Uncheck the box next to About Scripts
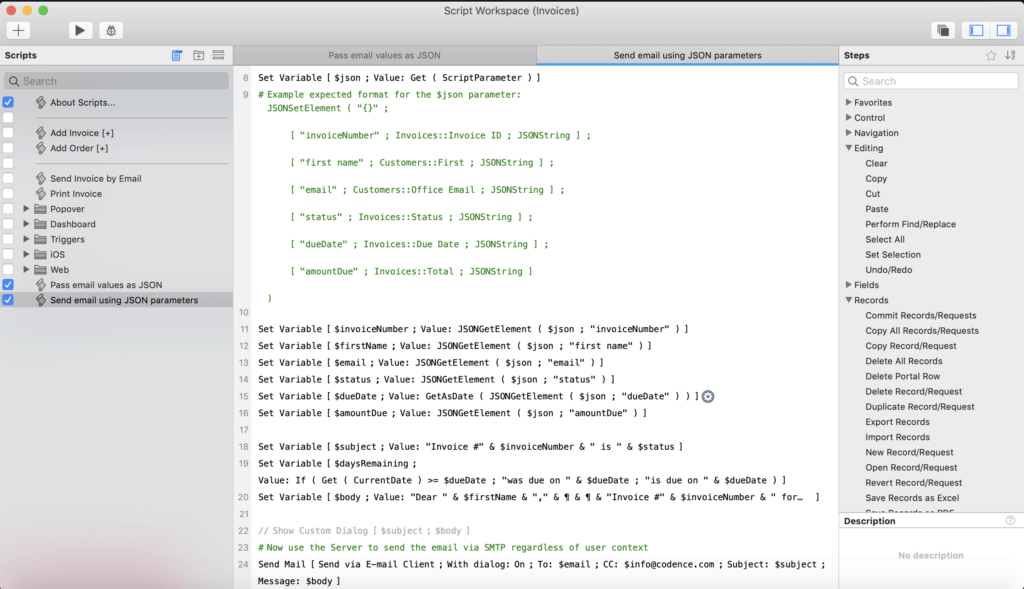The width and height of the screenshot is (1024, 589). (x=7, y=101)
